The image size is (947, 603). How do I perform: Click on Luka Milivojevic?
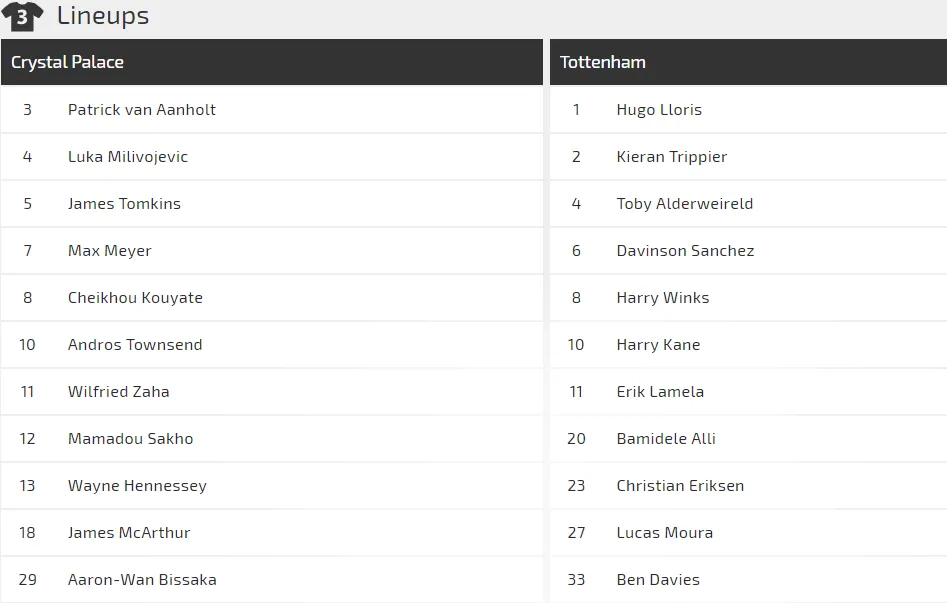(x=127, y=156)
